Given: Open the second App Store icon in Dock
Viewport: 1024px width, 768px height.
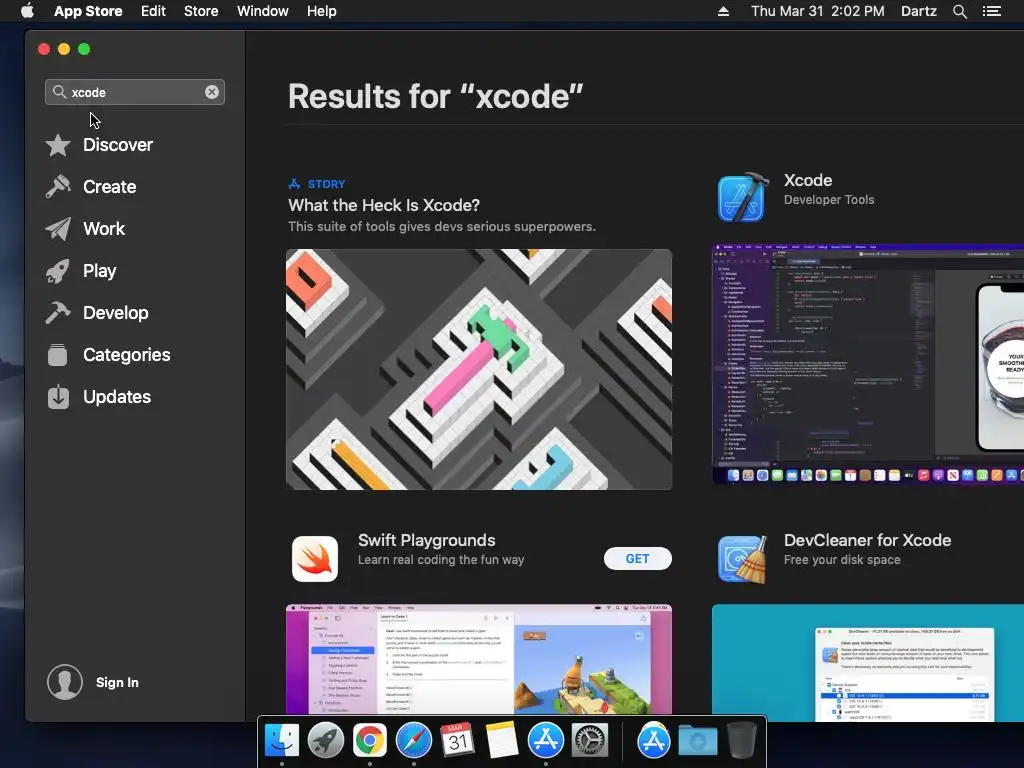Looking at the screenshot, I should pos(654,741).
